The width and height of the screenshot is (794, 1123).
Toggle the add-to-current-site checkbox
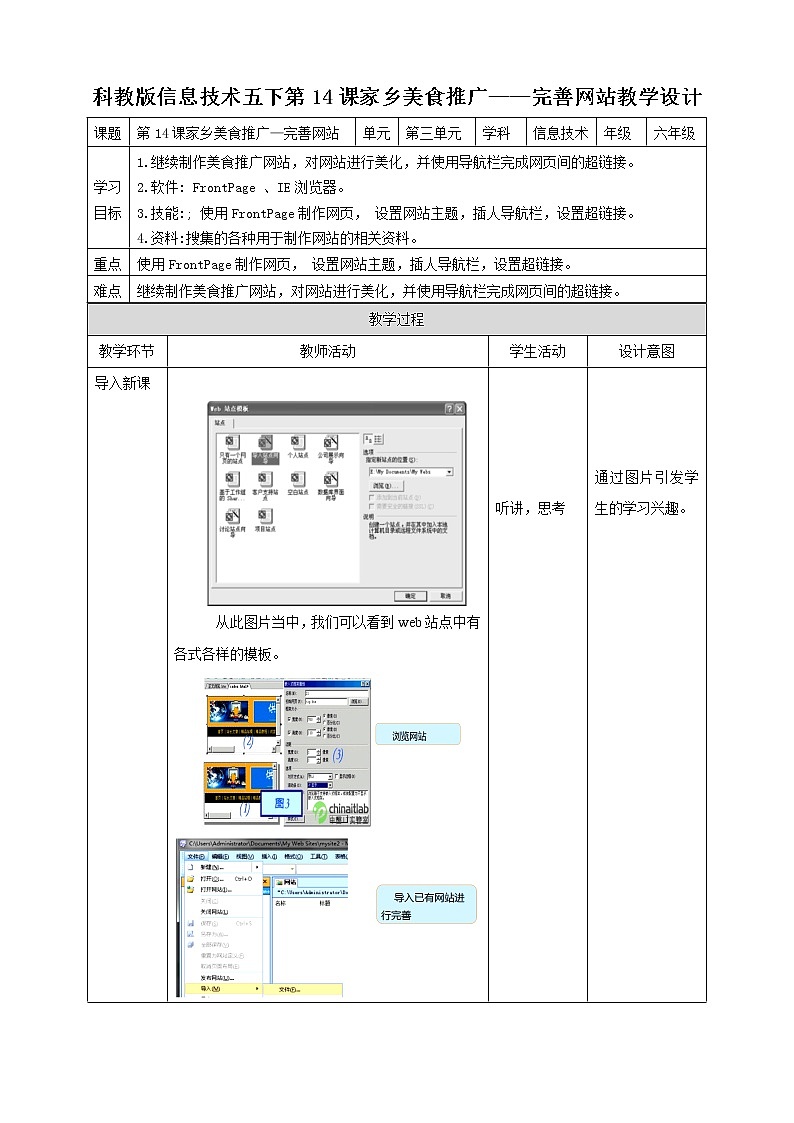pos(372,497)
